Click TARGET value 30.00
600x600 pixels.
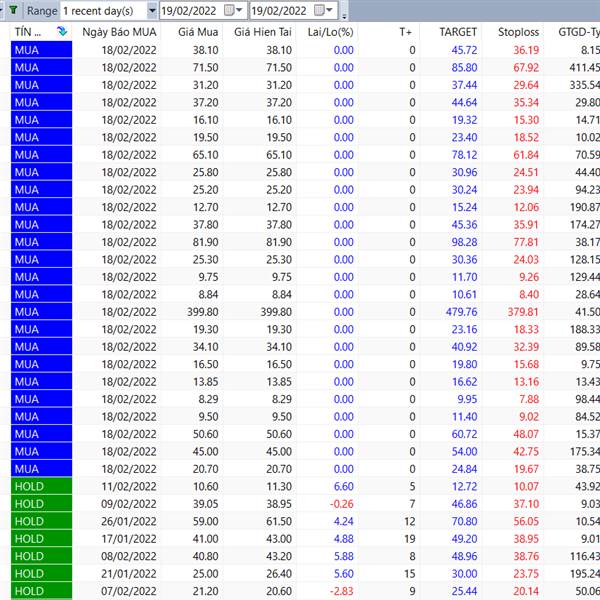pos(465,574)
